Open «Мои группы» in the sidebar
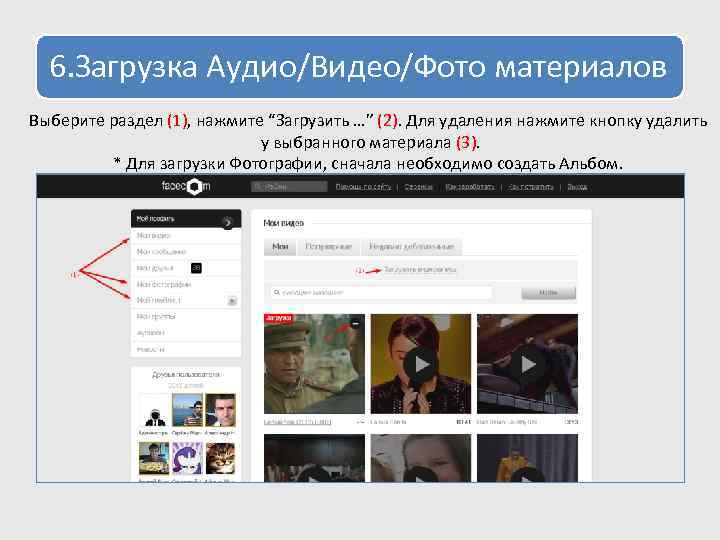The image size is (720, 540). tap(156, 316)
